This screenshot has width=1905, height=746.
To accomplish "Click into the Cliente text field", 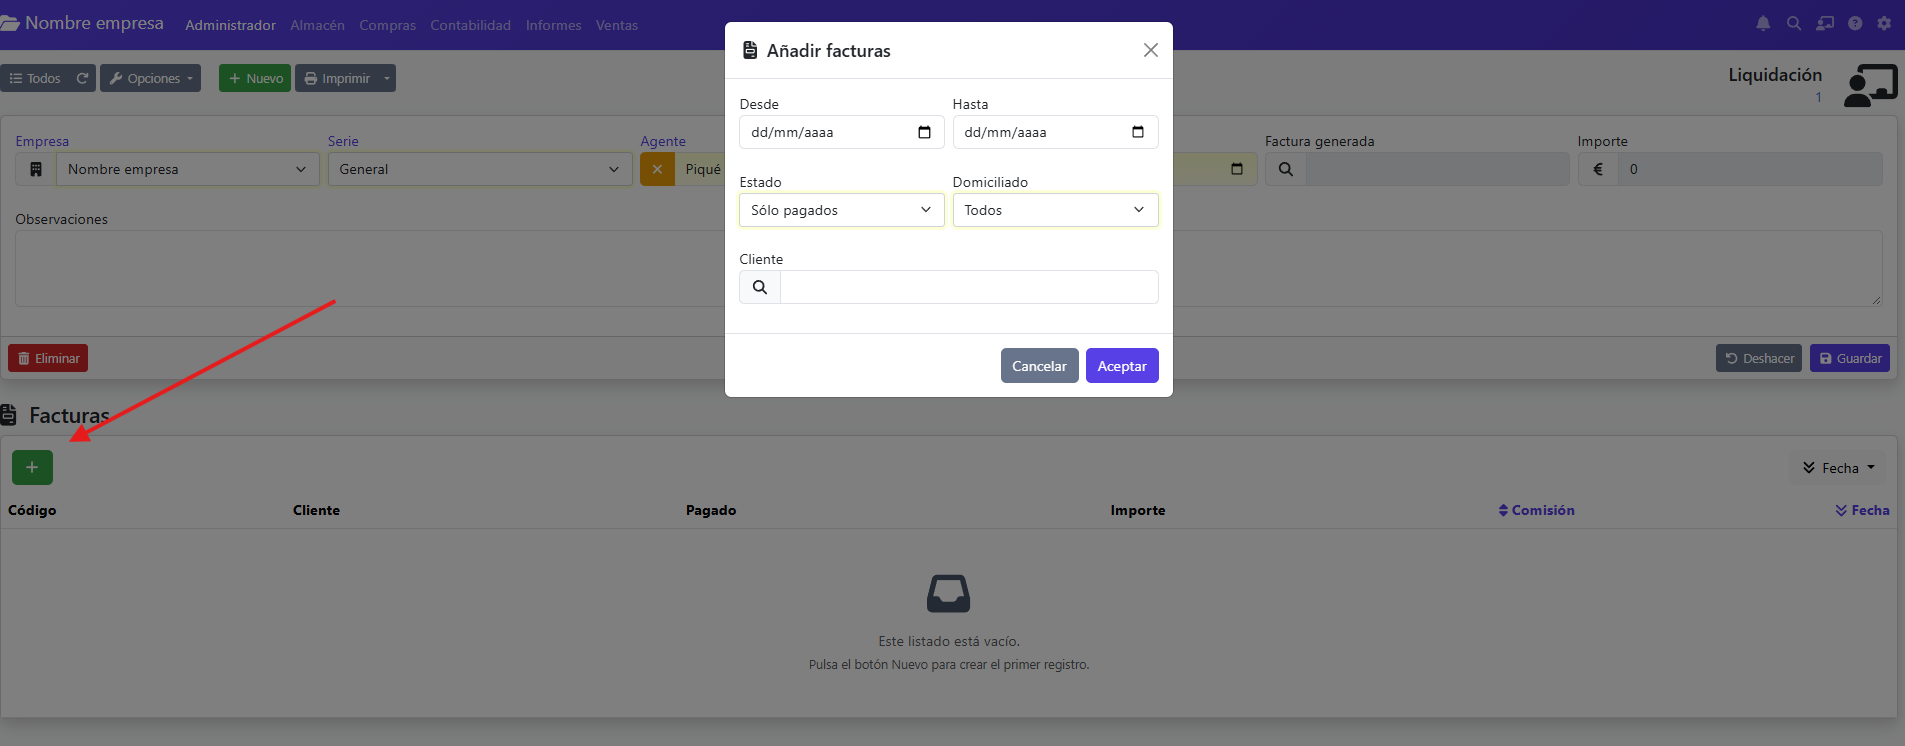I will click(969, 287).
